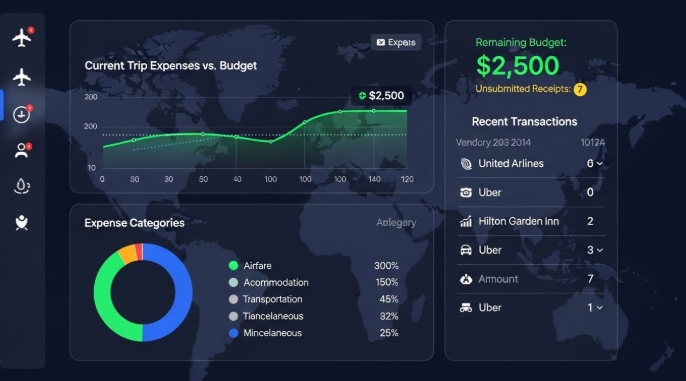Select the droplet icon in sidebar
The height and width of the screenshot is (381, 686).
(x=22, y=186)
